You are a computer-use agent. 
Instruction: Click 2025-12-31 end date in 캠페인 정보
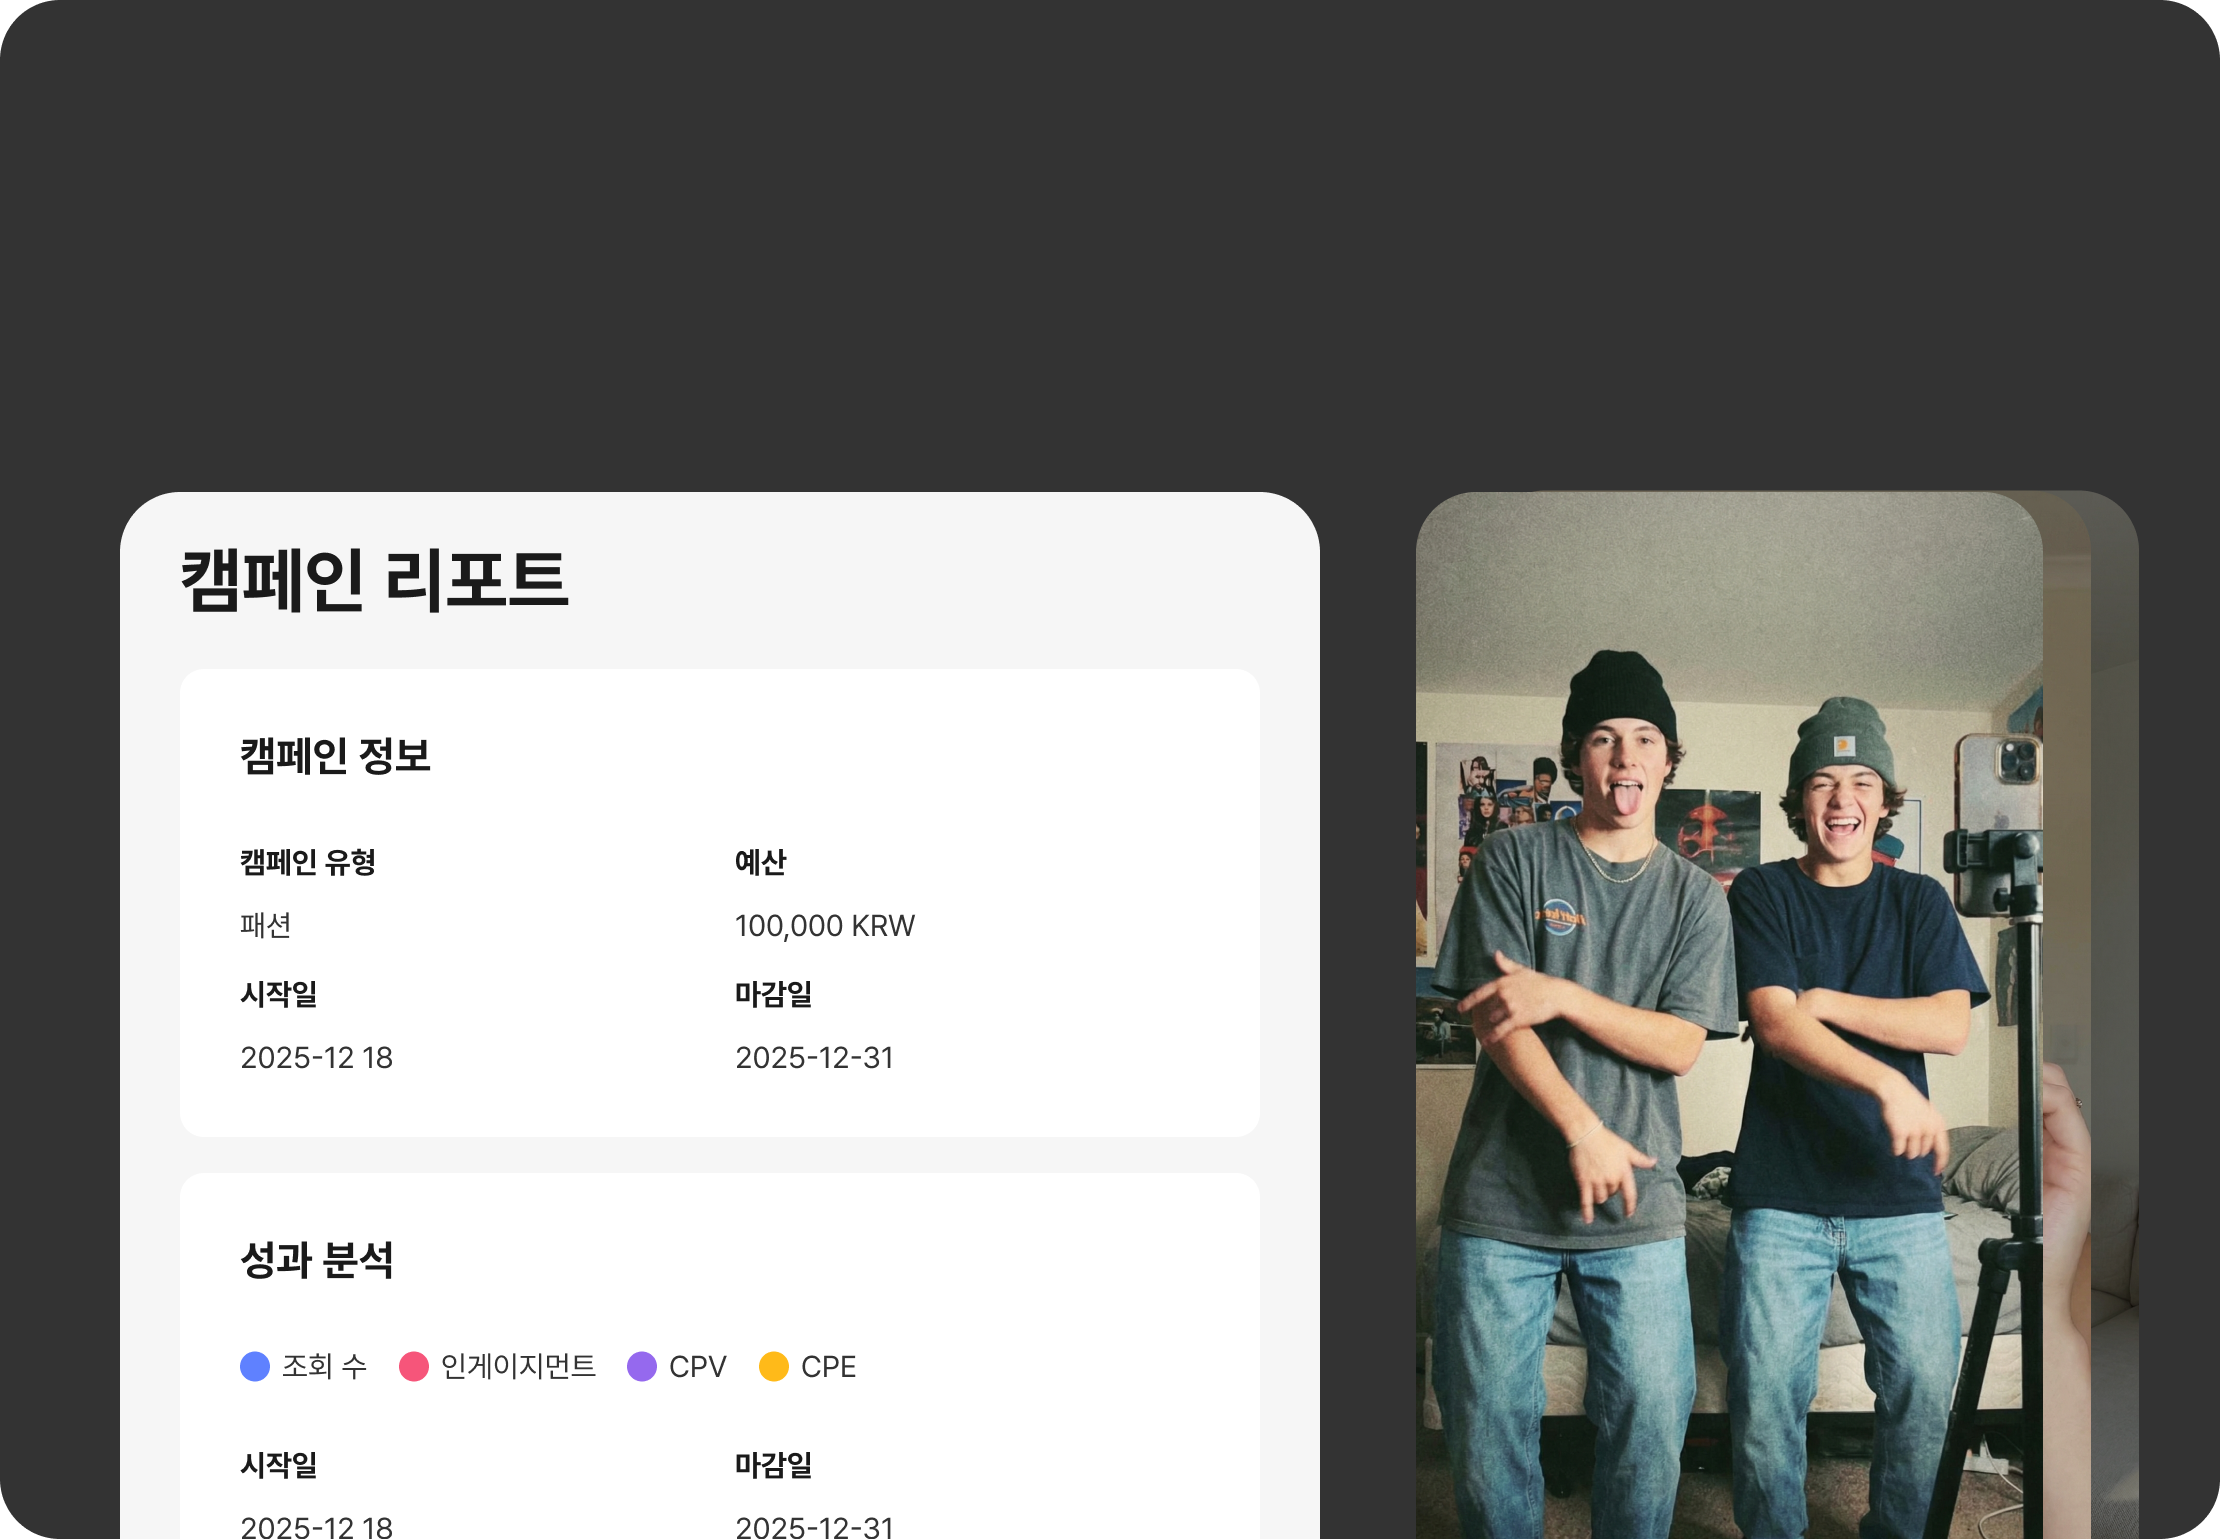(x=814, y=1058)
